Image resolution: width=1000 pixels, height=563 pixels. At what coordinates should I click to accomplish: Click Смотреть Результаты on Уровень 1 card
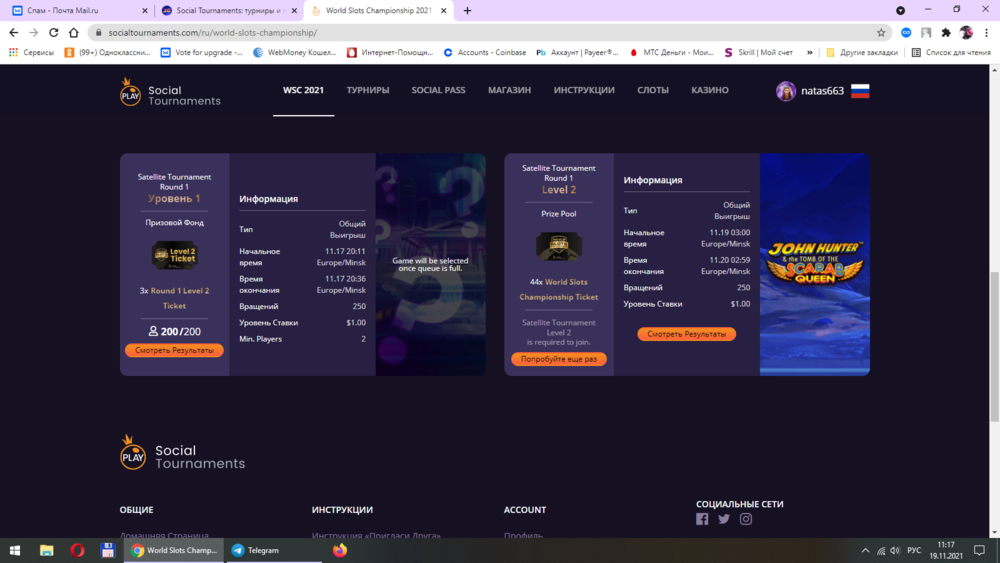point(174,350)
